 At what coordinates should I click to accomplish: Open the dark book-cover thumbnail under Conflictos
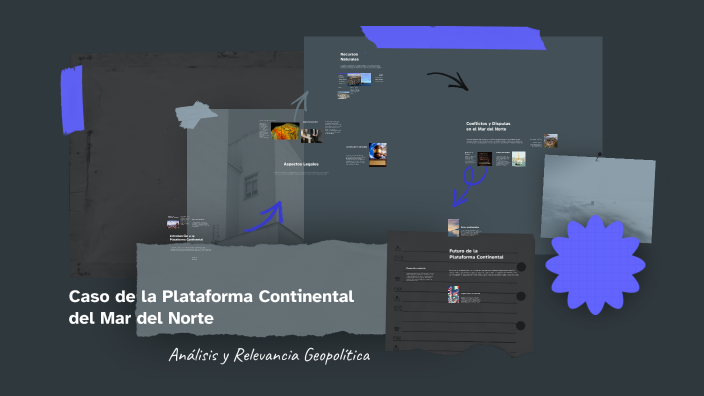pos(484,159)
